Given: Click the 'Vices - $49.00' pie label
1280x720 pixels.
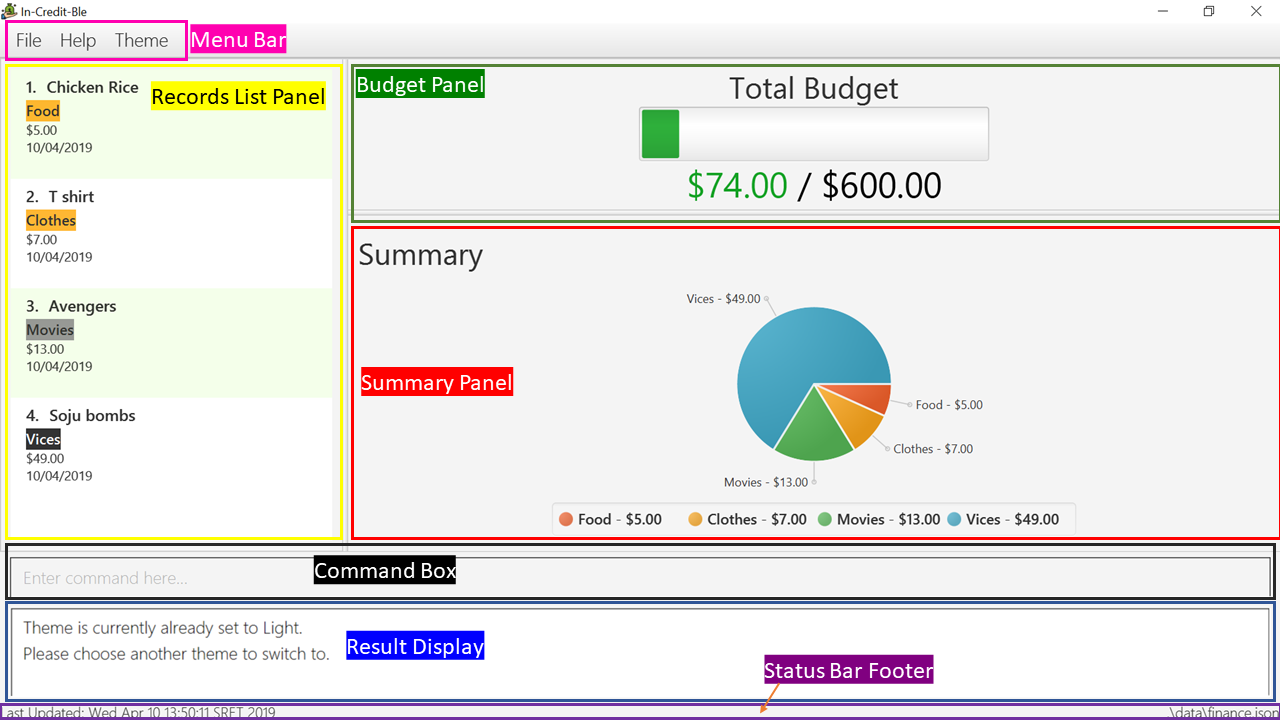Looking at the screenshot, I should [x=724, y=299].
